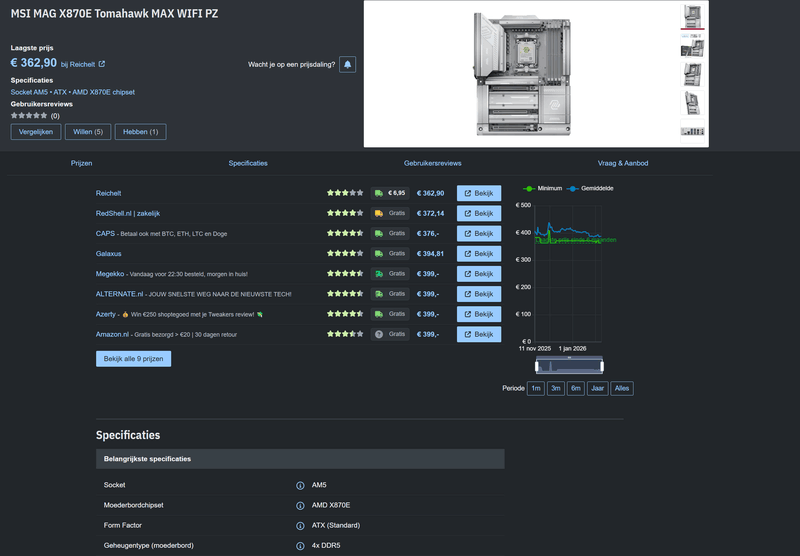Click Bekijk alle 9 prijzen button
800x556 pixels.
(133, 359)
